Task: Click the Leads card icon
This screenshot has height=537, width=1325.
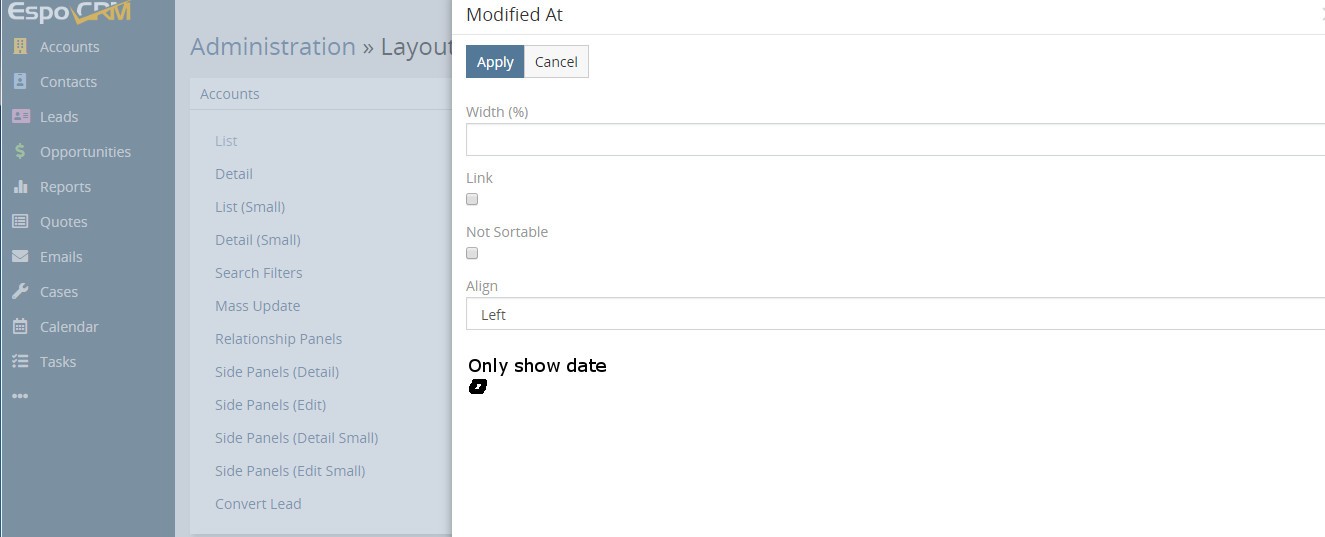Action: pyautogui.click(x=20, y=117)
